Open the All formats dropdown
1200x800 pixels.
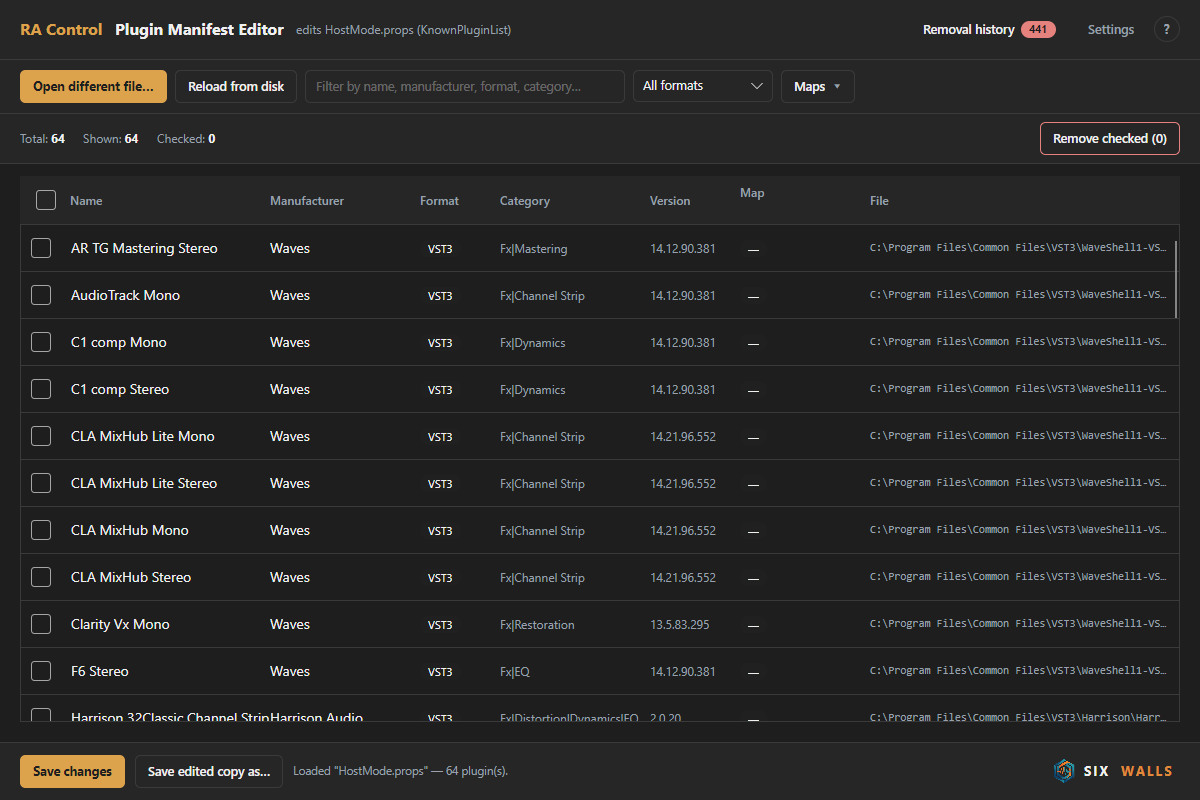point(703,86)
